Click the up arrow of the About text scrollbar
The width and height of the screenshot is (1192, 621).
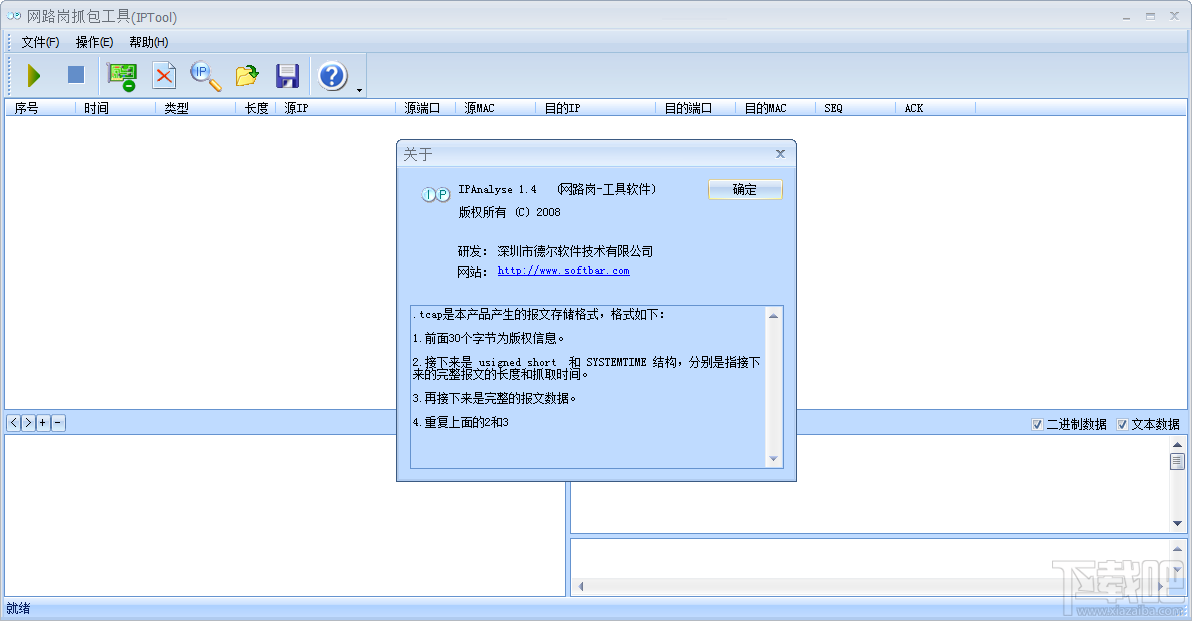pyautogui.click(x=773, y=315)
